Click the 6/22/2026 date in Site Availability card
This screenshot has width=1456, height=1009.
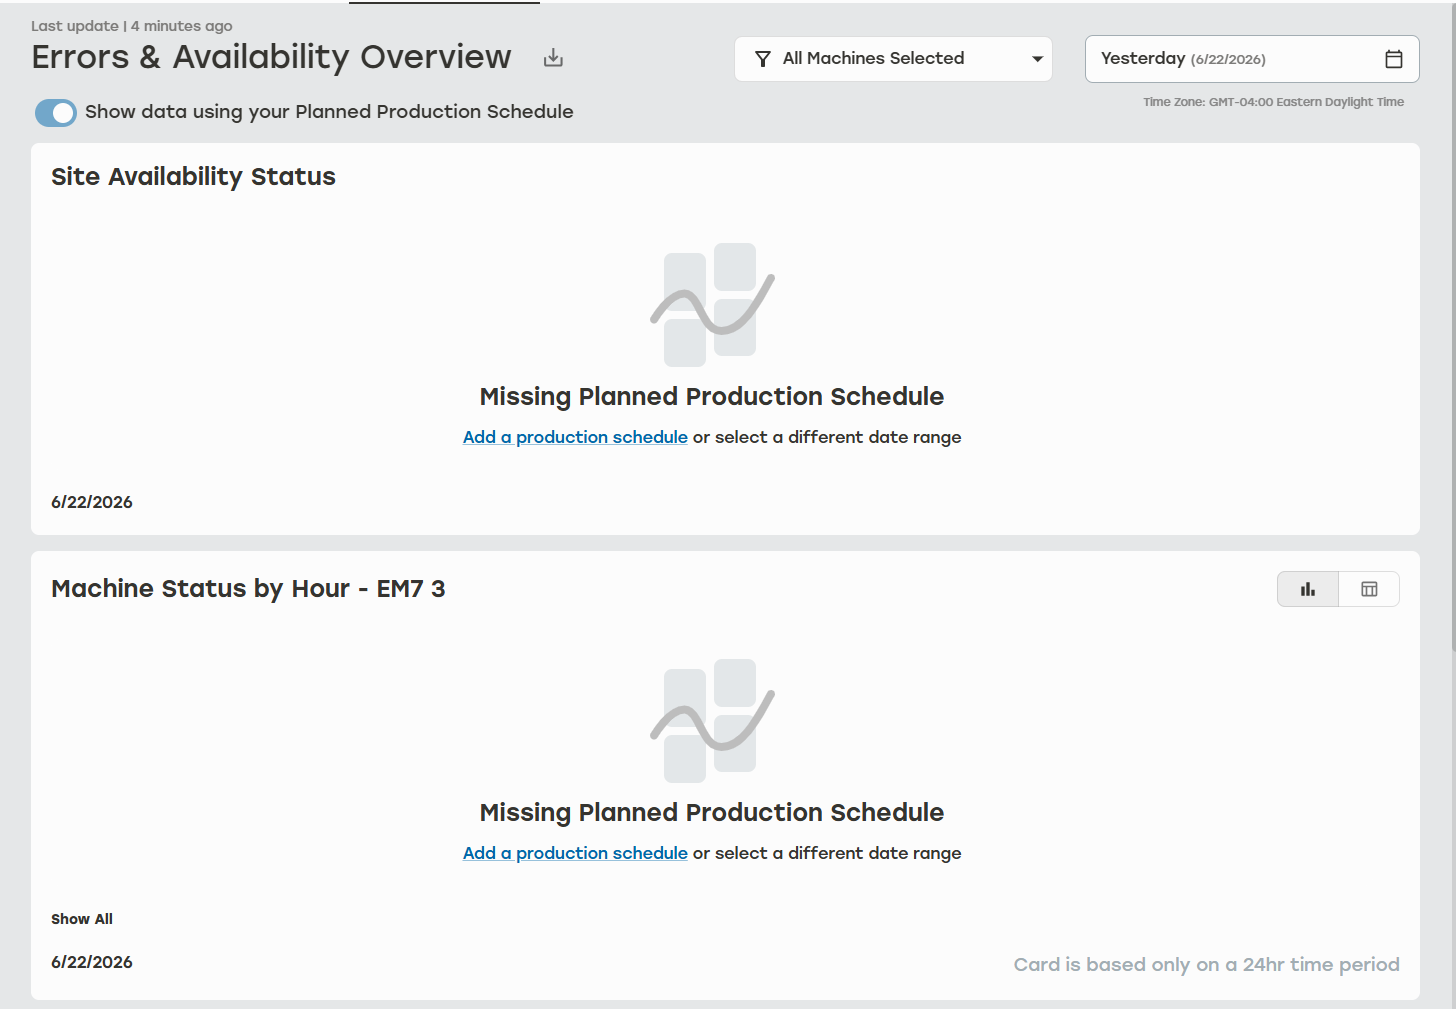92,502
